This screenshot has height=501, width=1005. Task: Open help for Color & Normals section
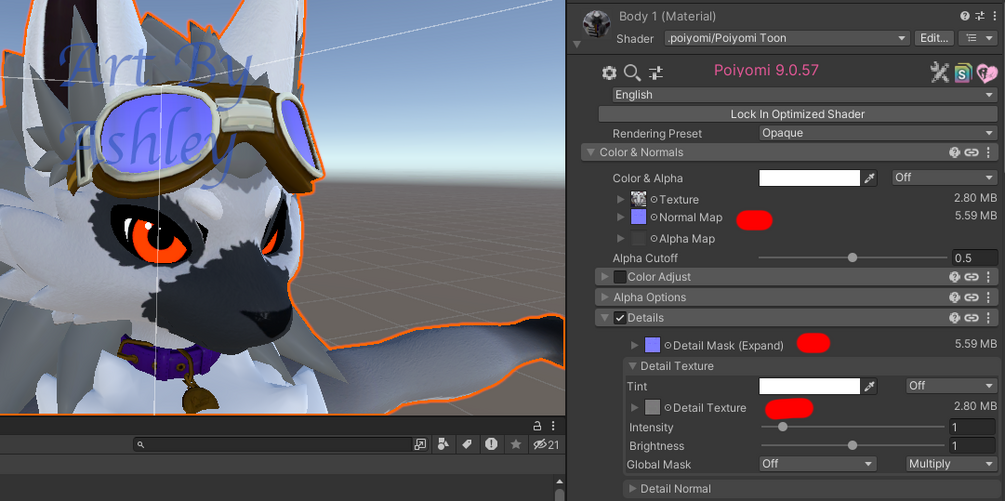954,152
